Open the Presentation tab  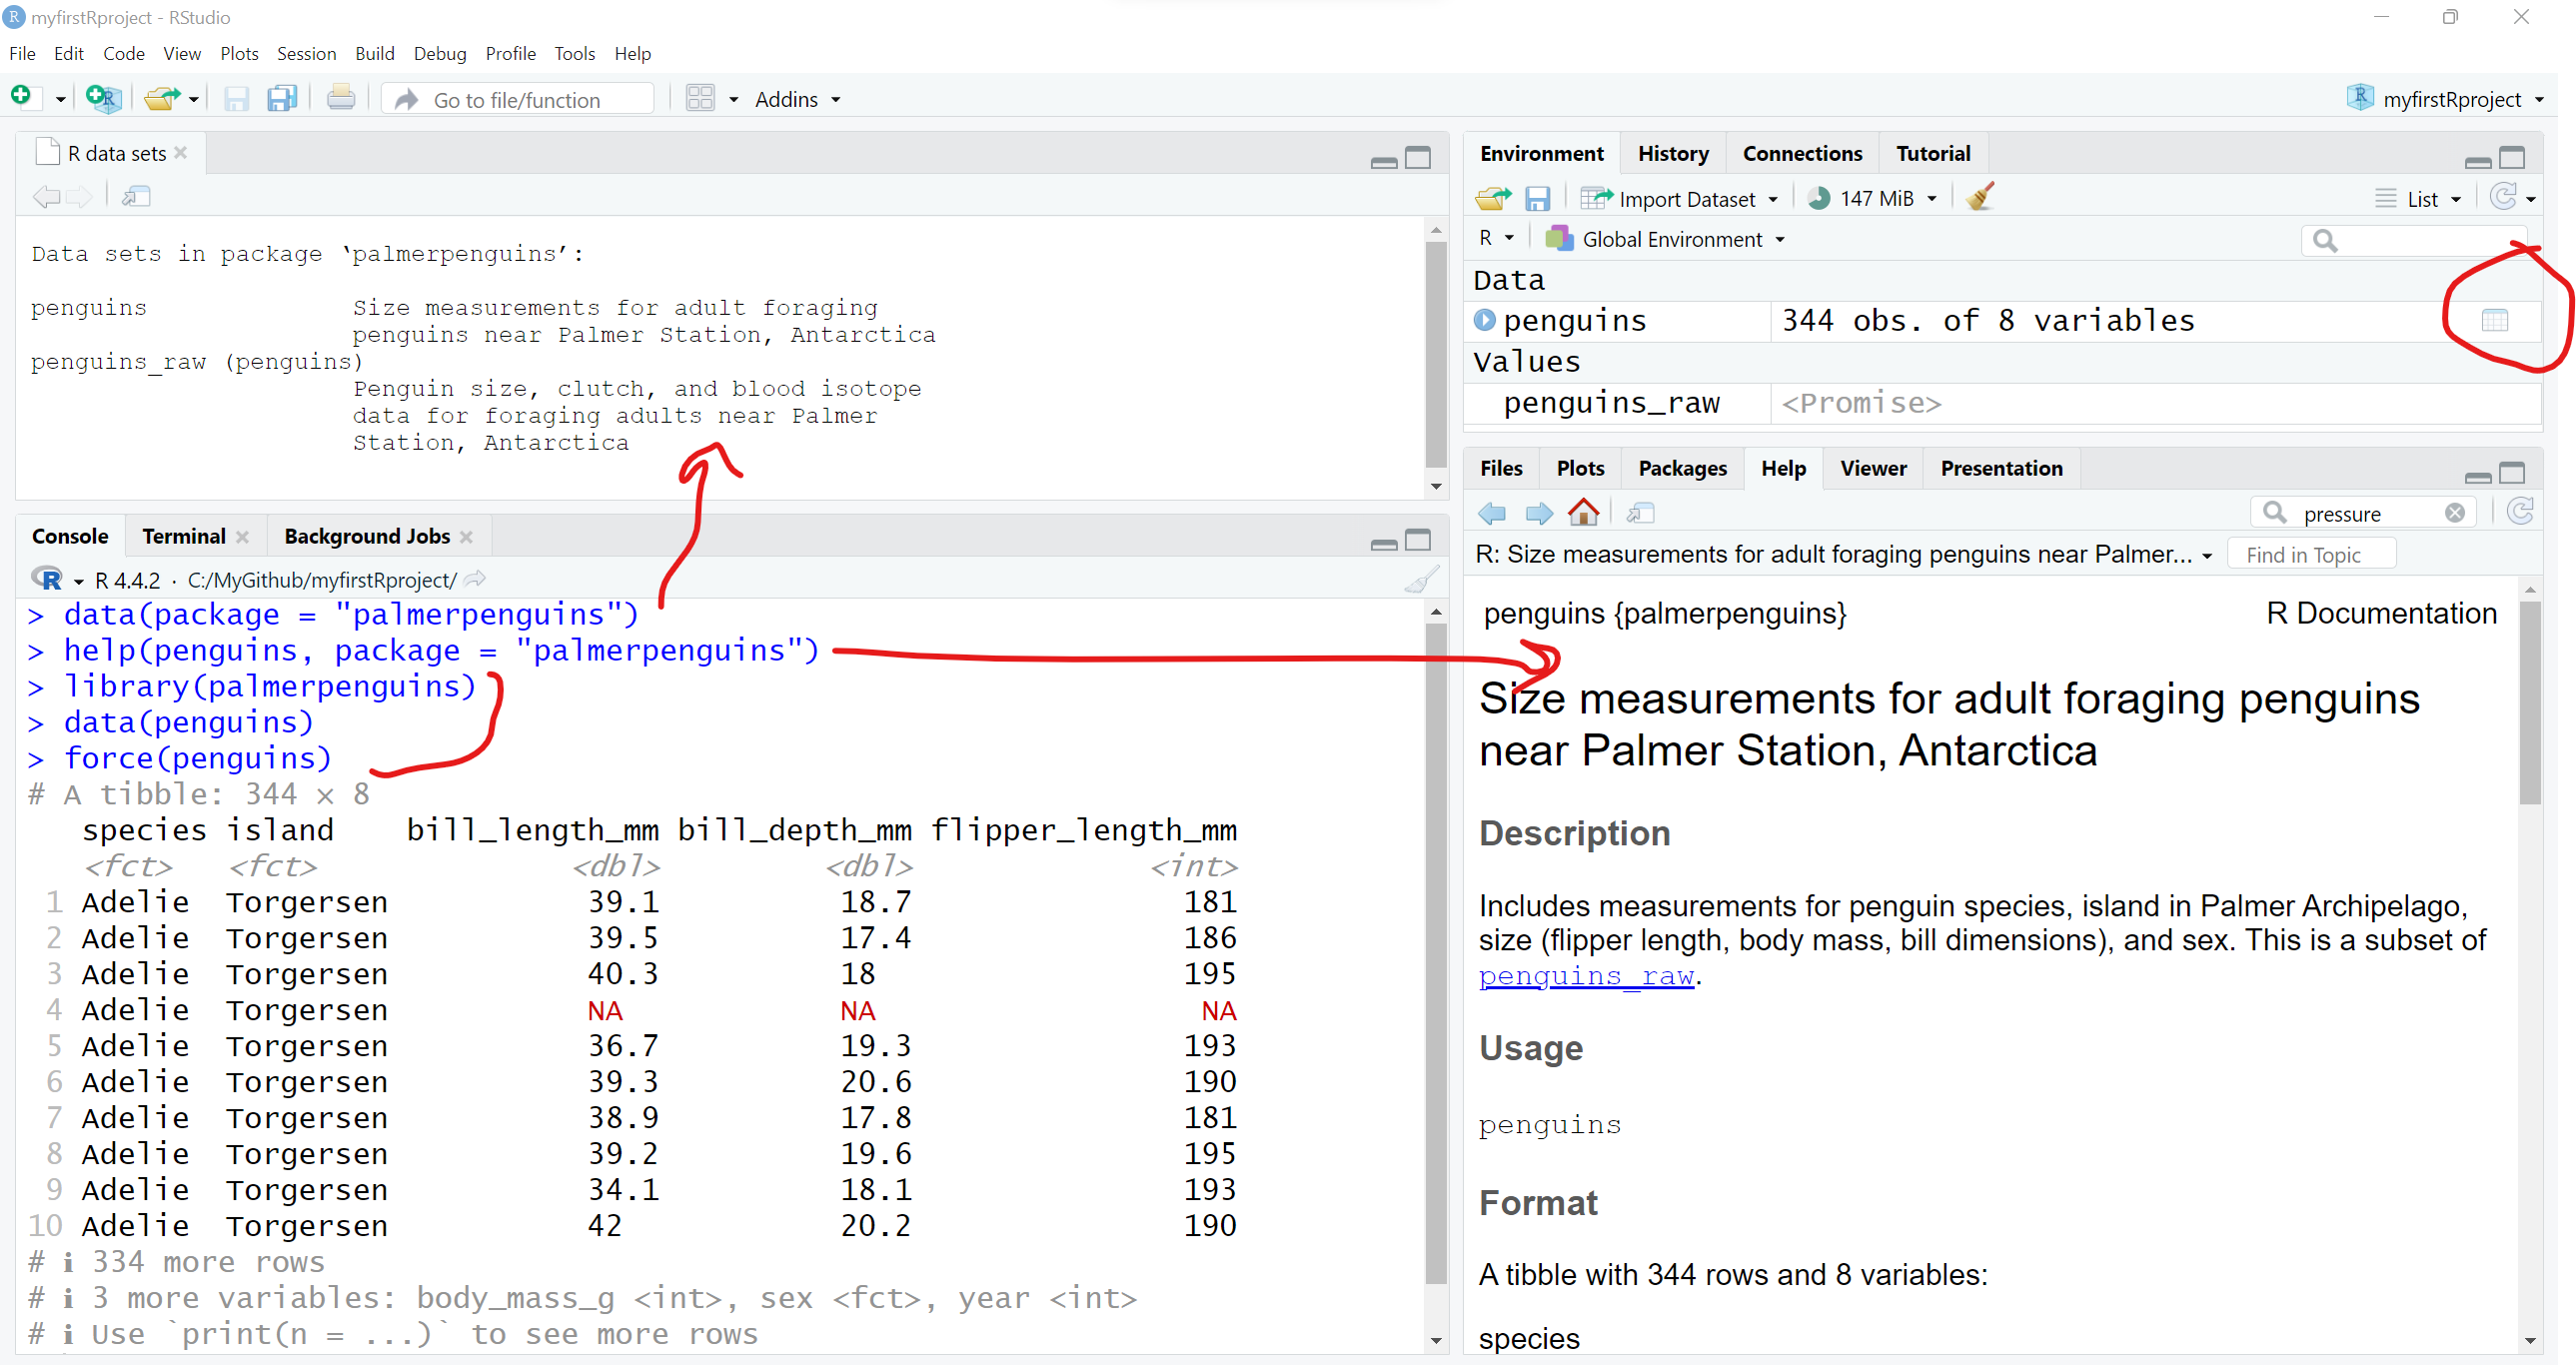2001,468
